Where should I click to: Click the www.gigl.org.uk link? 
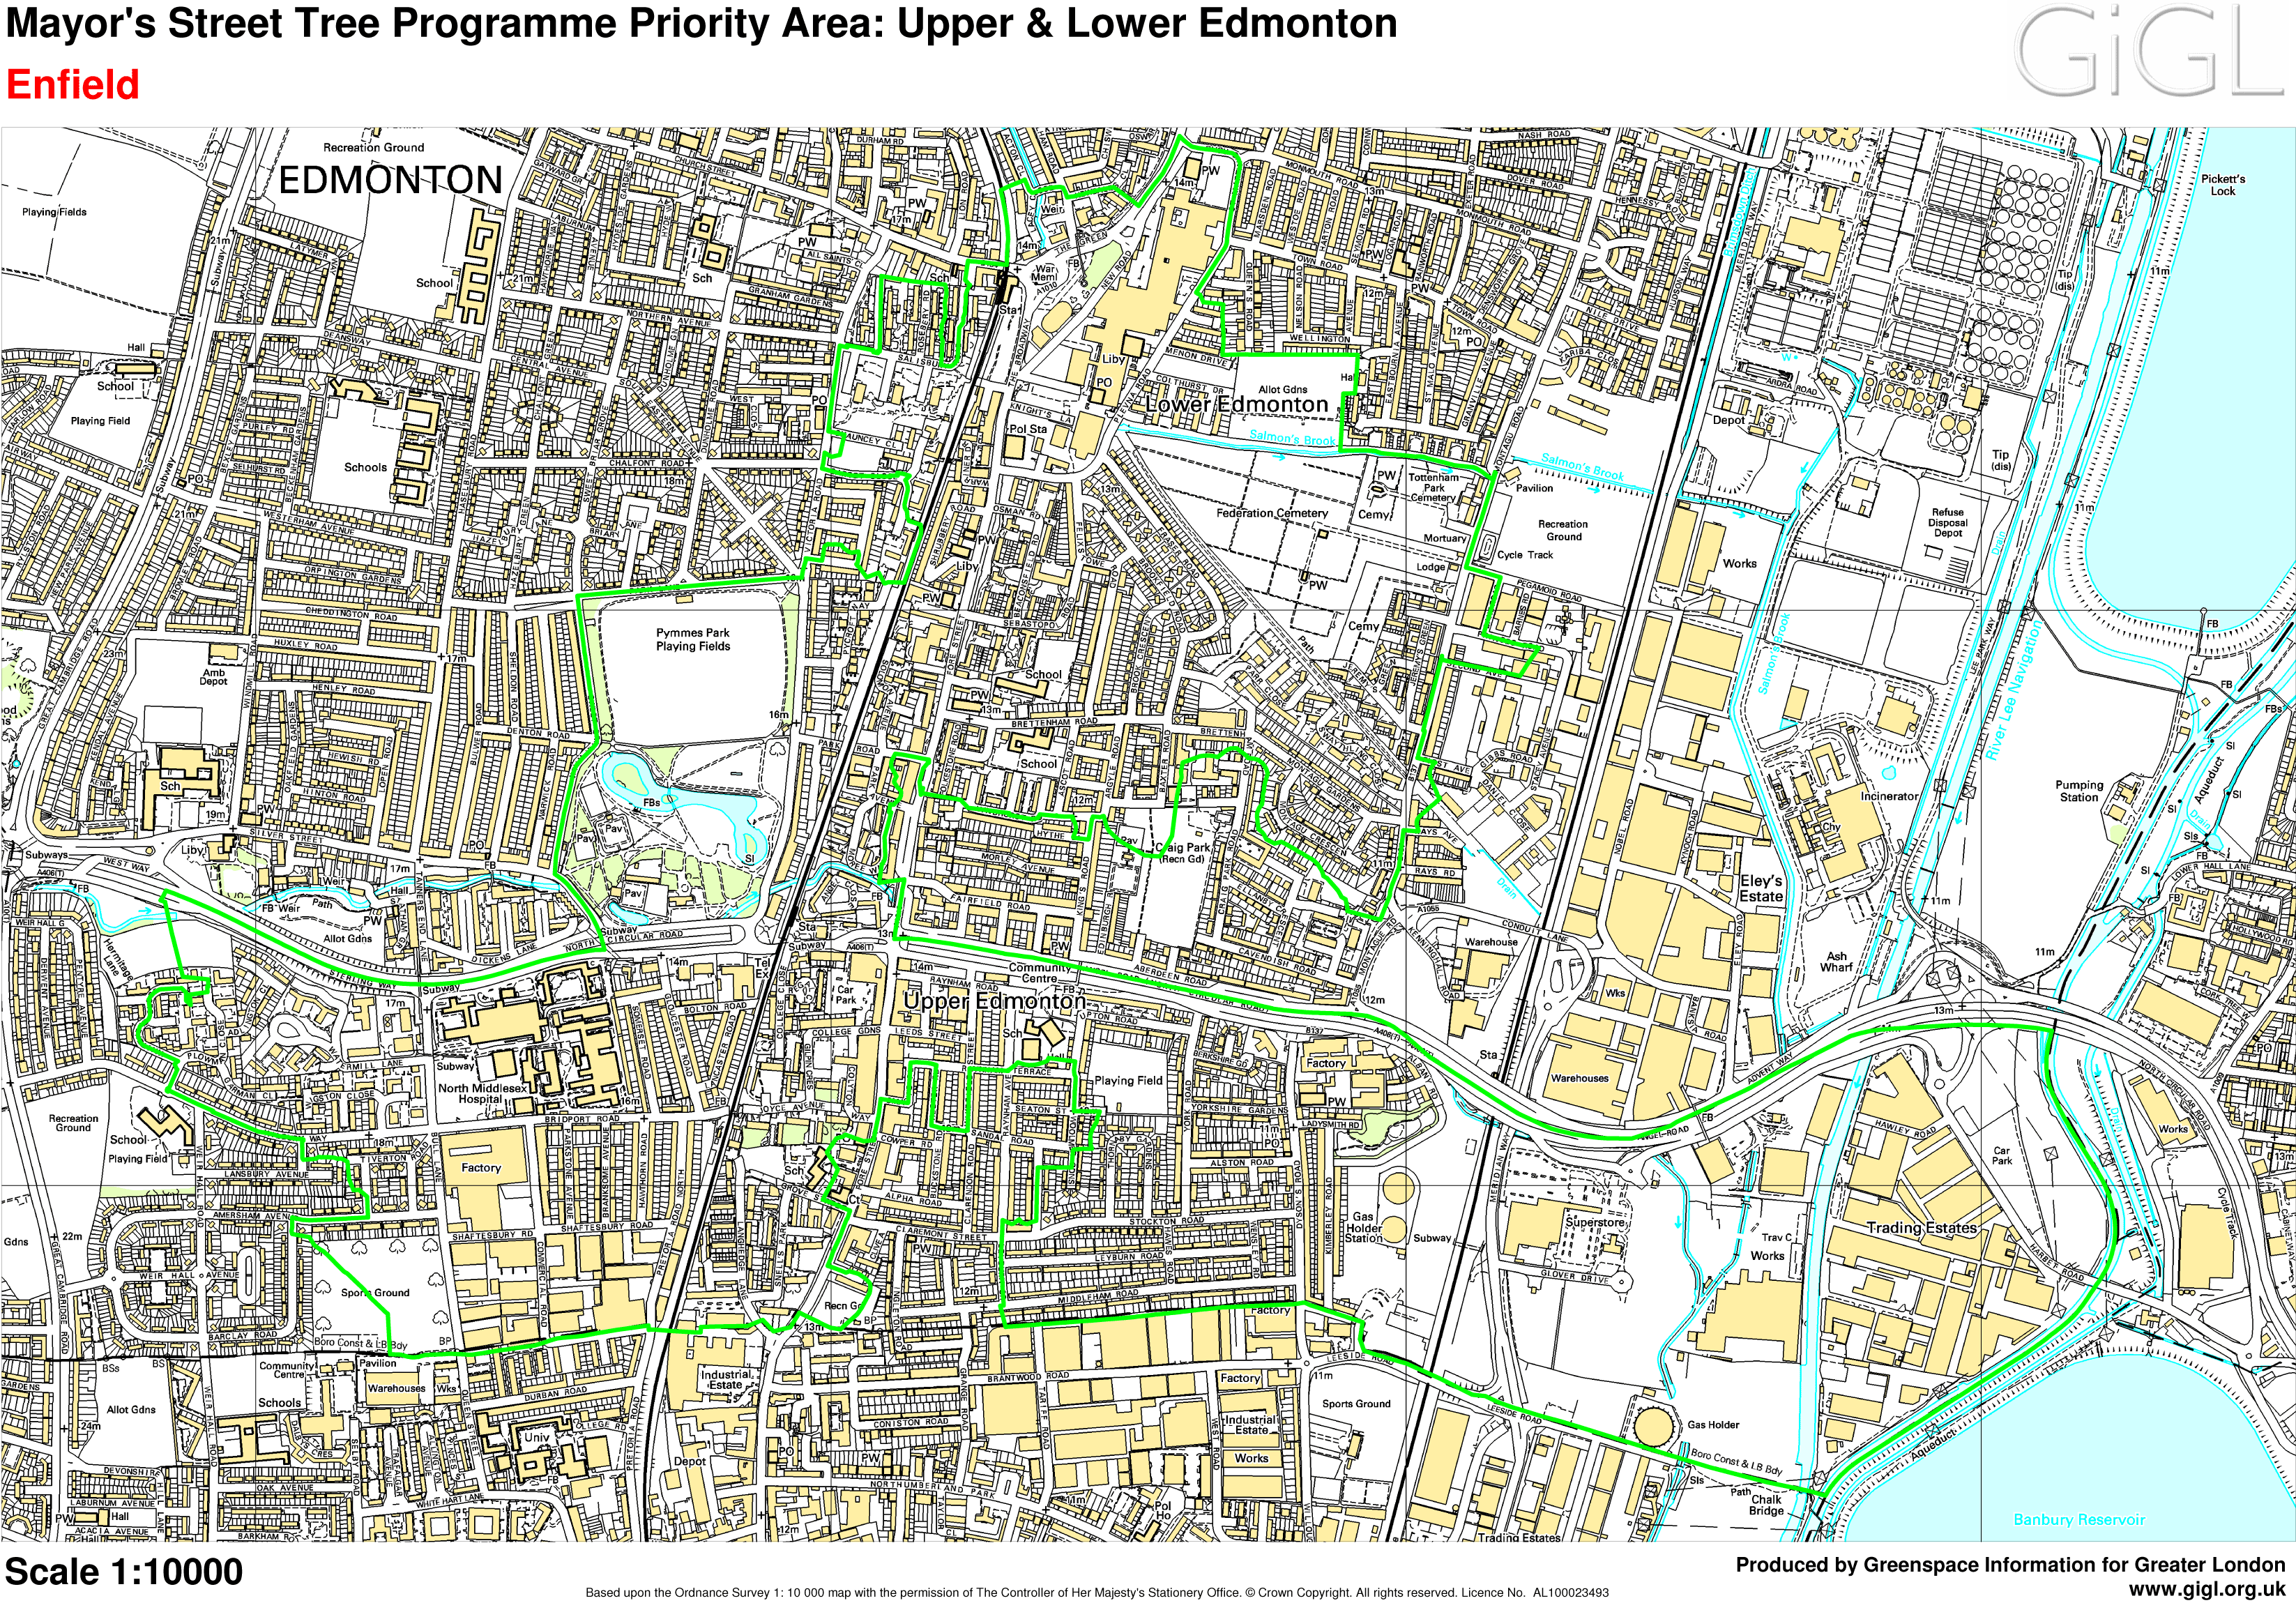2206,1589
